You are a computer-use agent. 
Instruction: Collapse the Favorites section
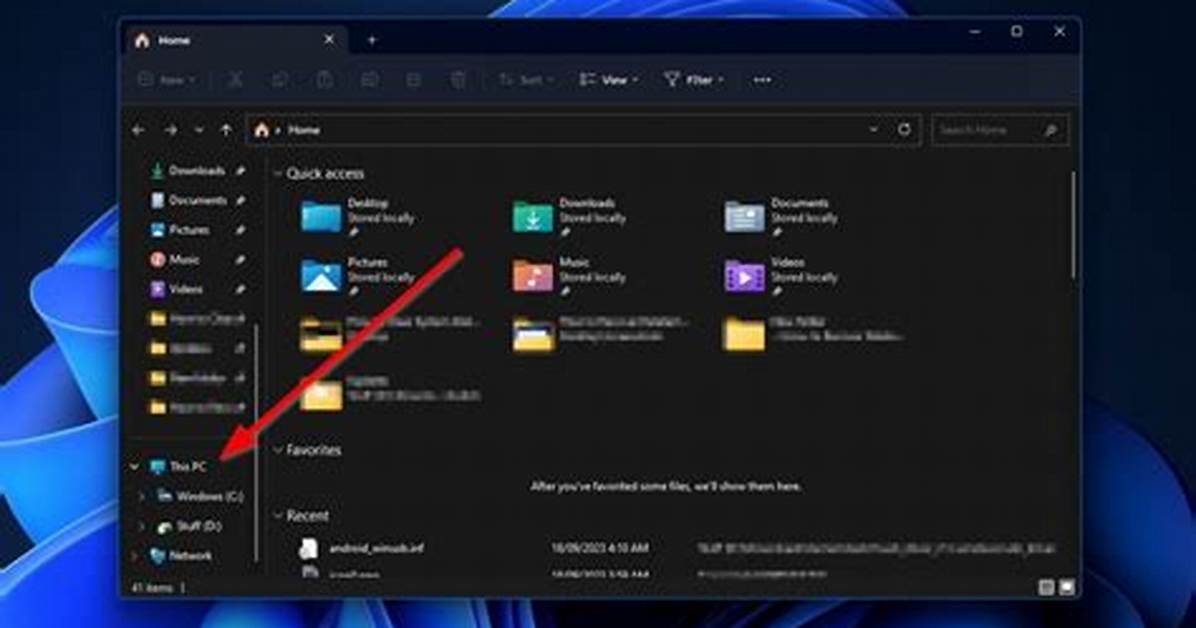(x=278, y=450)
